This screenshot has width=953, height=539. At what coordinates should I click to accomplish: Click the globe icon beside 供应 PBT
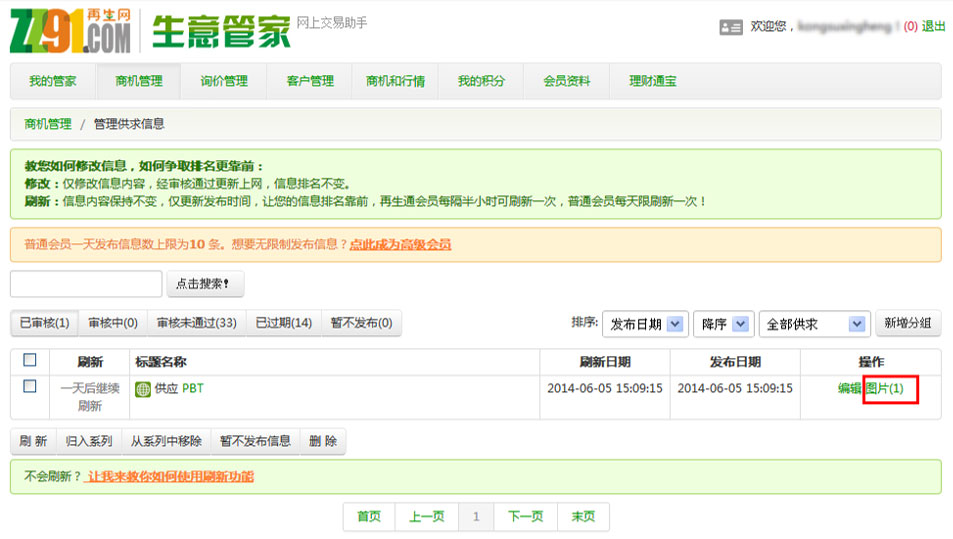pos(143,389)
